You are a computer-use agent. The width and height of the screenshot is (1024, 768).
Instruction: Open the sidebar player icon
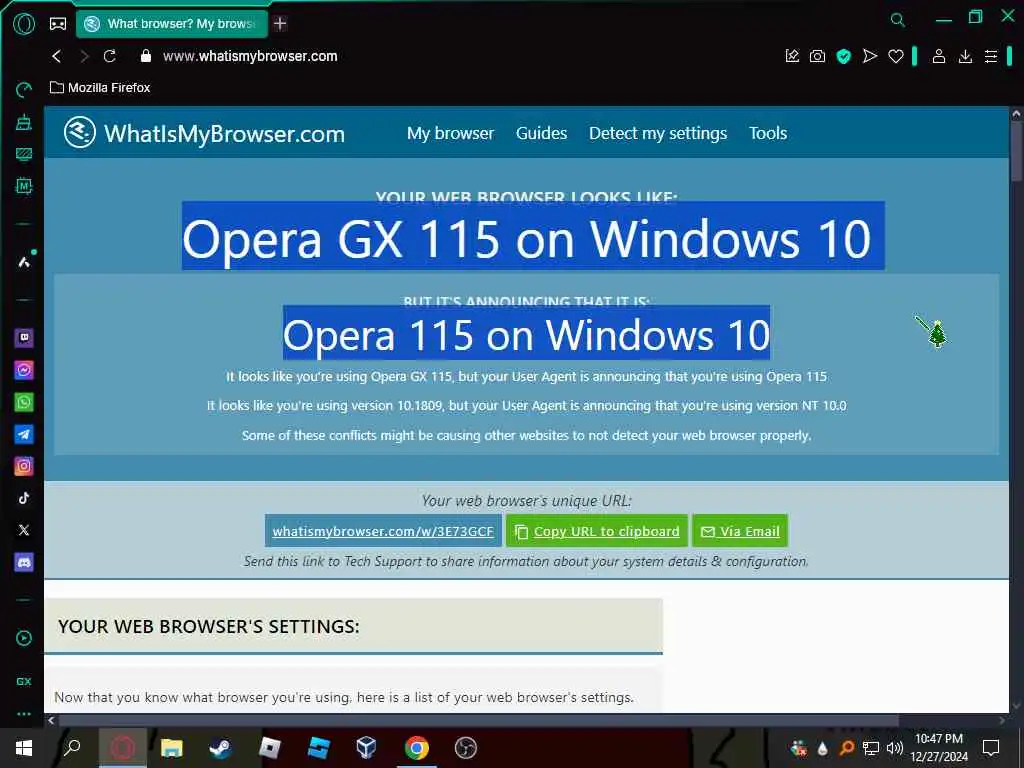click(24, 638)
